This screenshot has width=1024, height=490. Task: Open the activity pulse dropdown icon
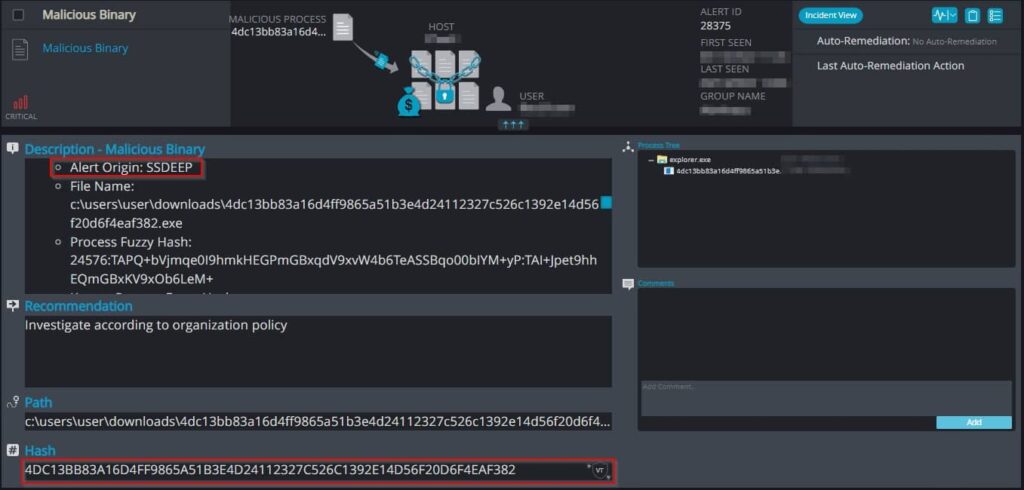(x=944, y=15)
